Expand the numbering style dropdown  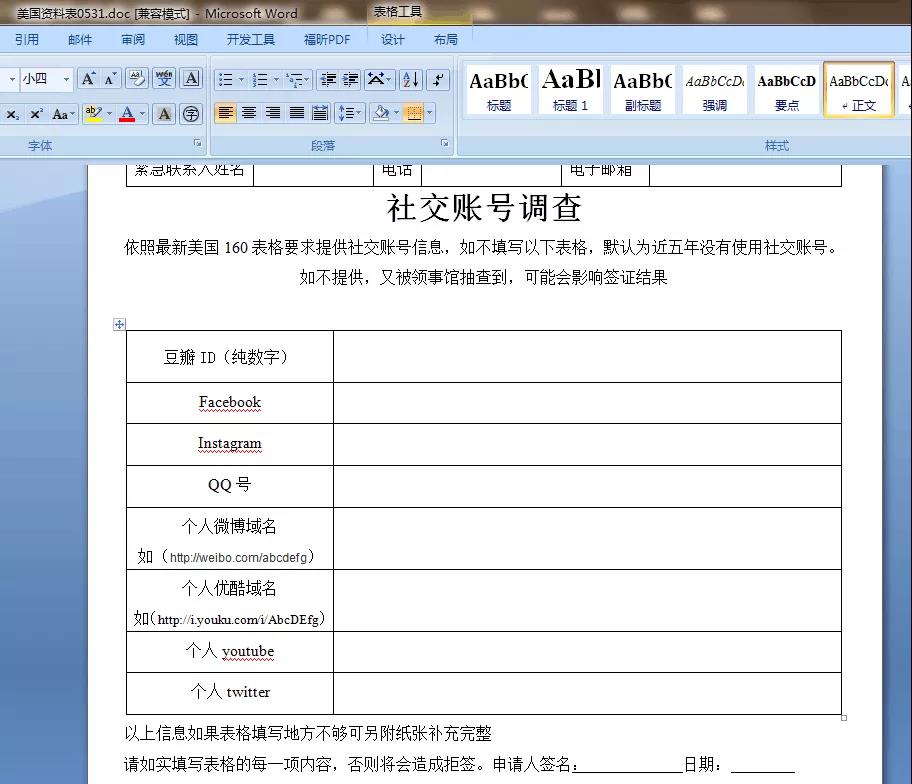point(276,80)
